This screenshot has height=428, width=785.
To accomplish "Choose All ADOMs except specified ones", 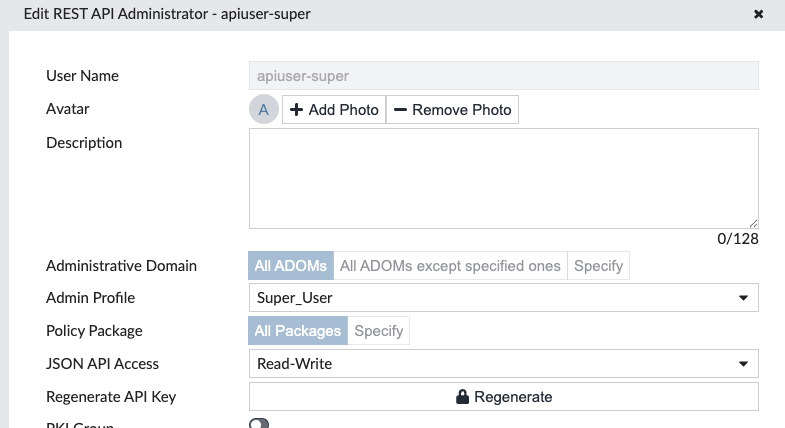I will pos(450,266).
